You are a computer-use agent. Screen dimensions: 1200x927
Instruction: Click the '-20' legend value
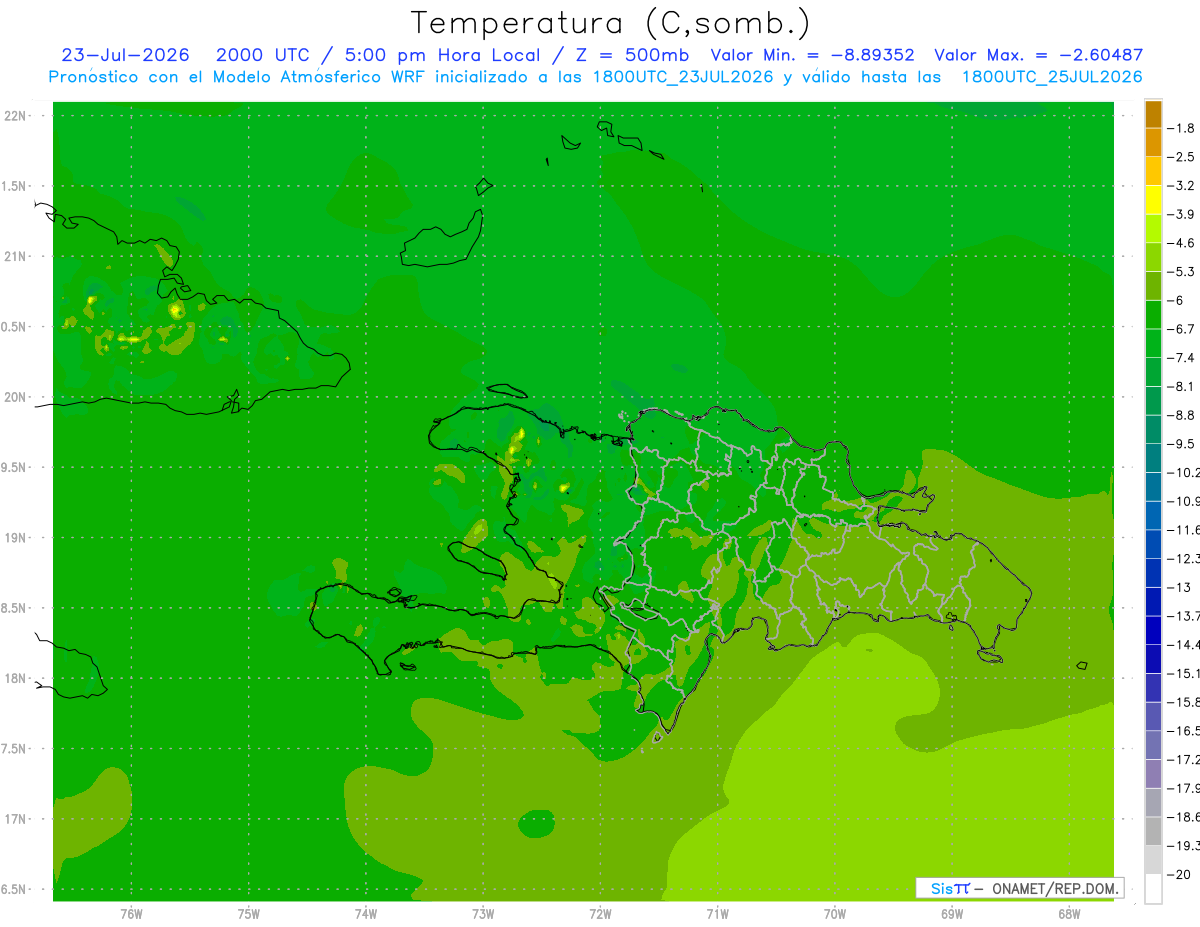[x=1180, y=874]
